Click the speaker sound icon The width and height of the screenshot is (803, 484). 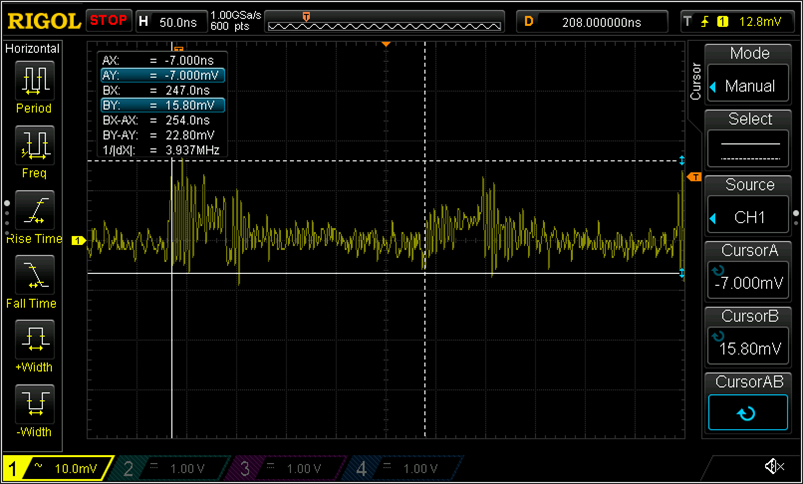tap(773, 467)
